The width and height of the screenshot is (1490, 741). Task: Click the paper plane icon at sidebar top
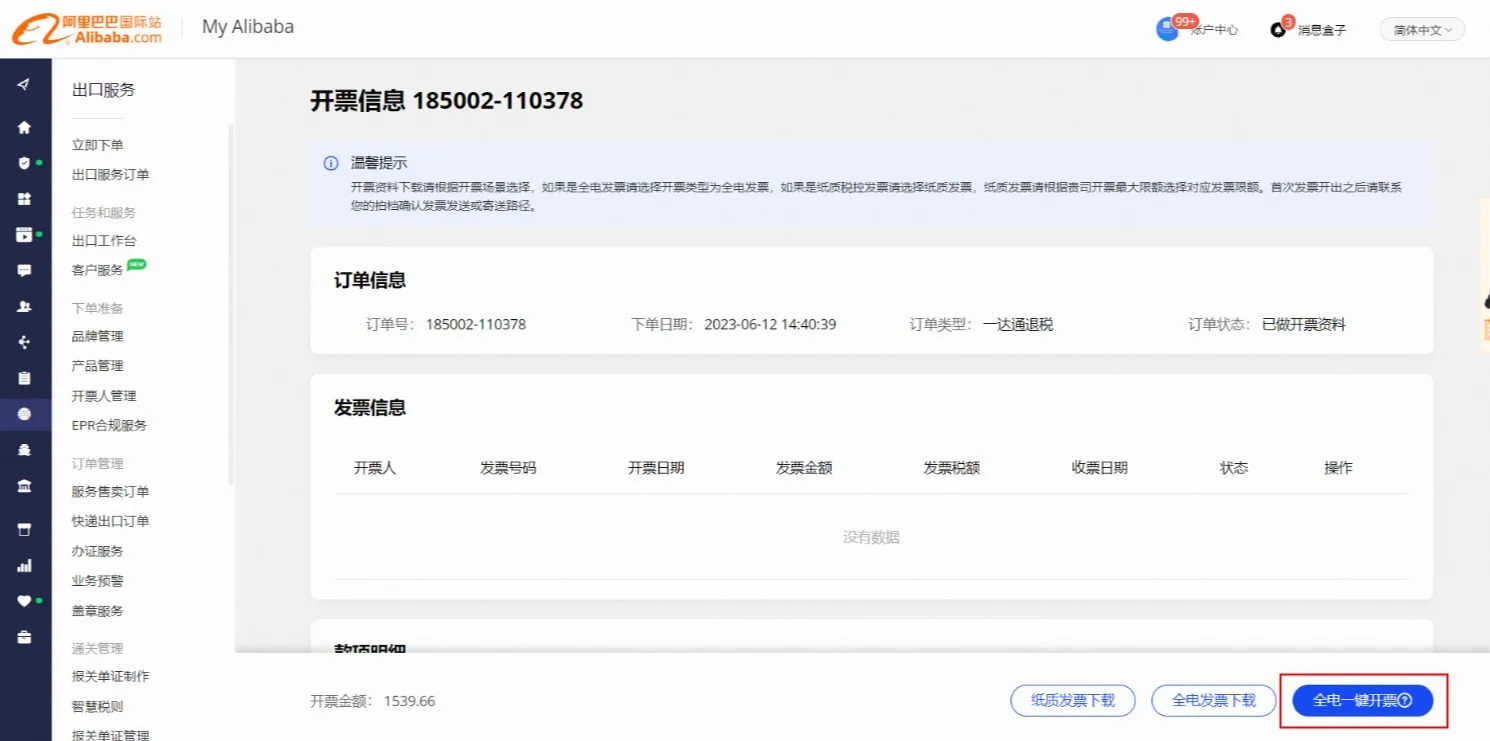click(24, 84)
